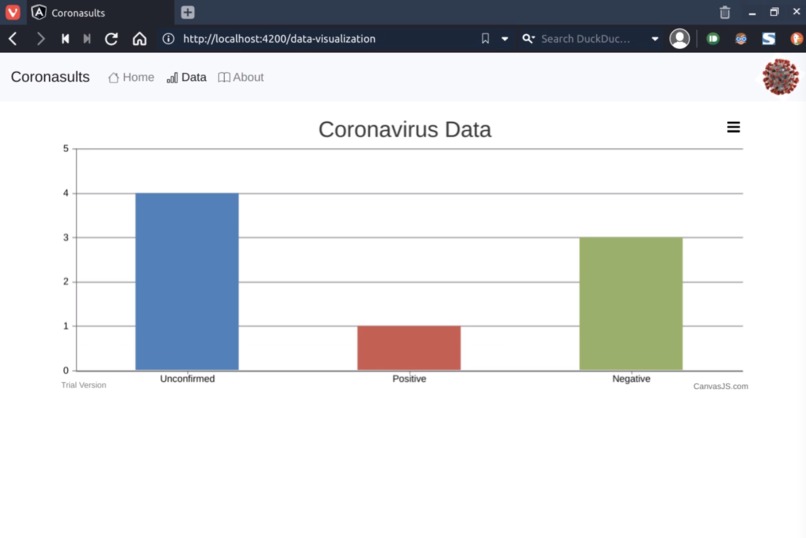Click the rewind history icon
The image size is (806, 538).
(x=65, y=39)
